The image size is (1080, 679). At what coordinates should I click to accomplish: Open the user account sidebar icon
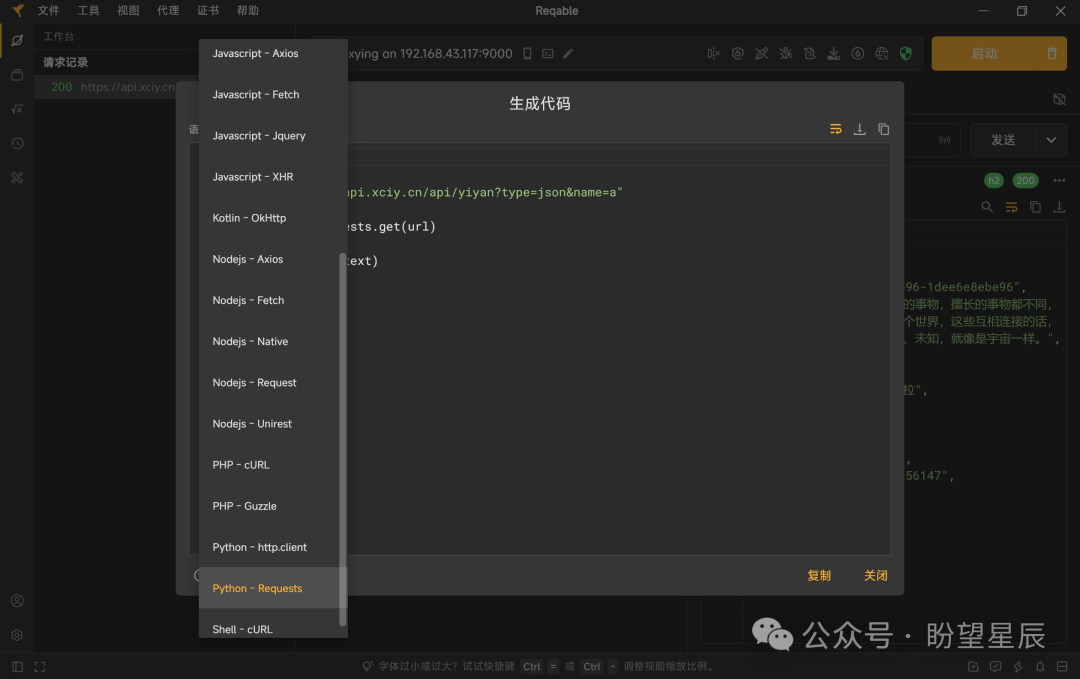(x=17, y=601)
